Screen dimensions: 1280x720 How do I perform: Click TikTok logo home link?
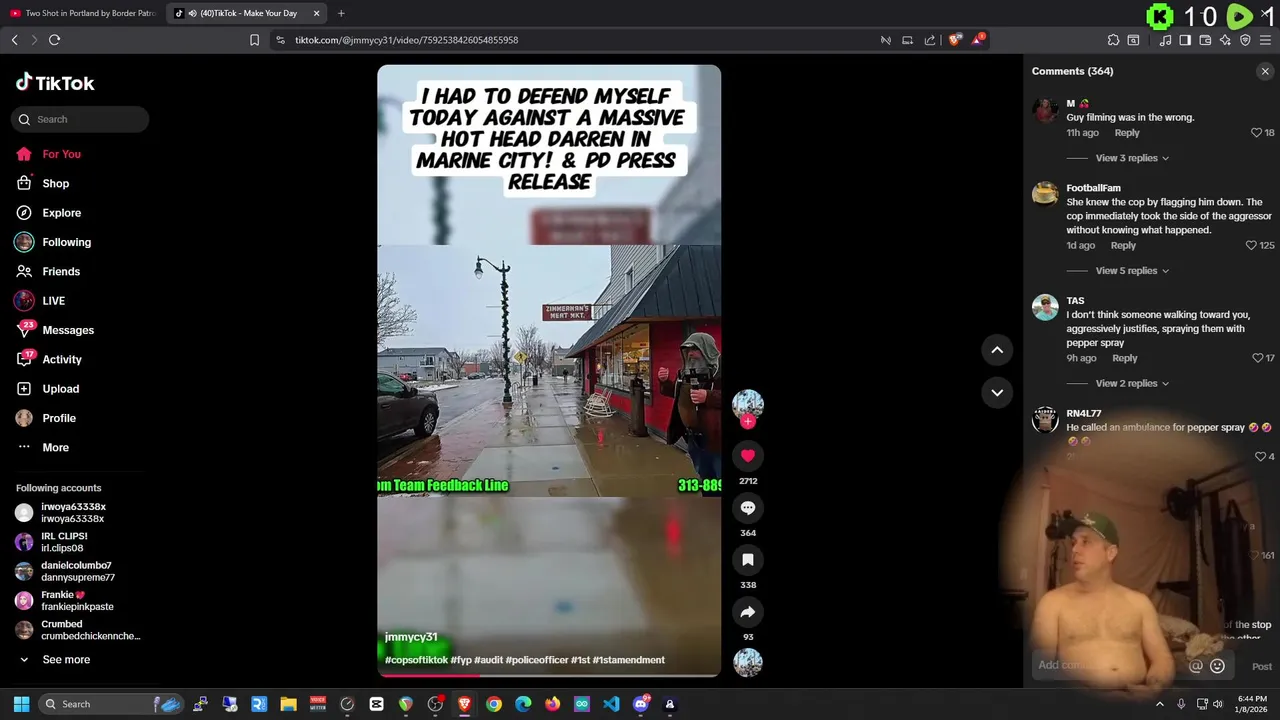pyautogui.click(x=55, y=83)
